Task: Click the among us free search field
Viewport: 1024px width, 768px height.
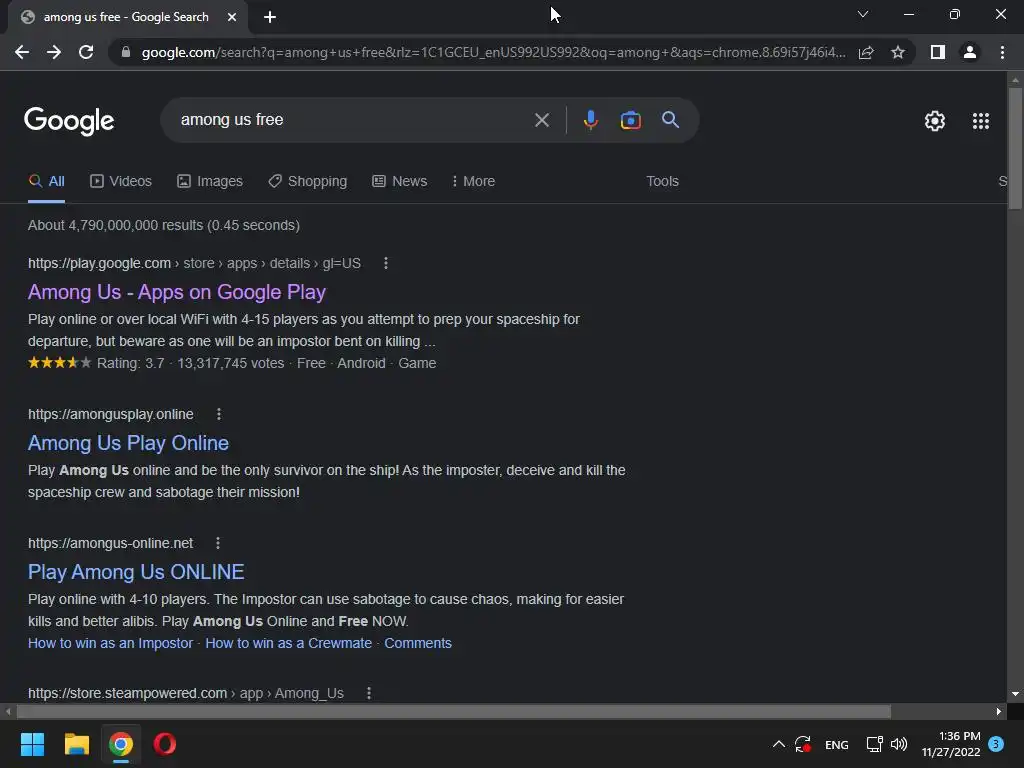Action: pyautogui.click(x=353, y=120)
